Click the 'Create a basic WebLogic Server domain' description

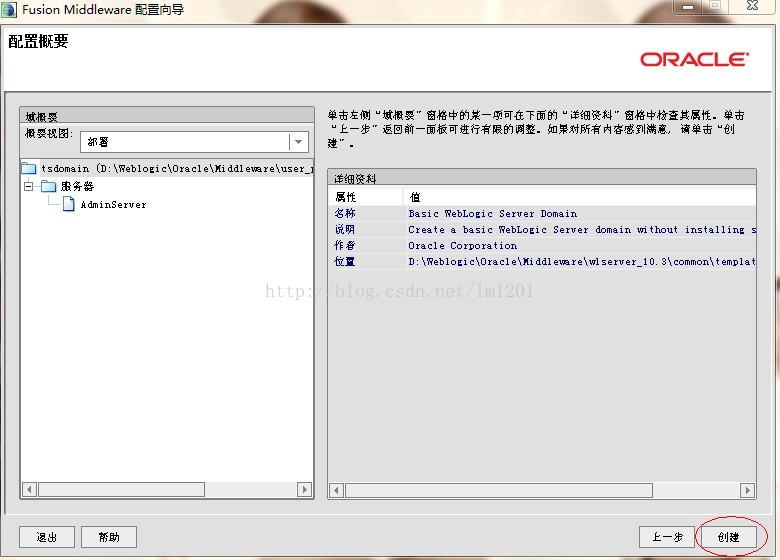(582, 229)
